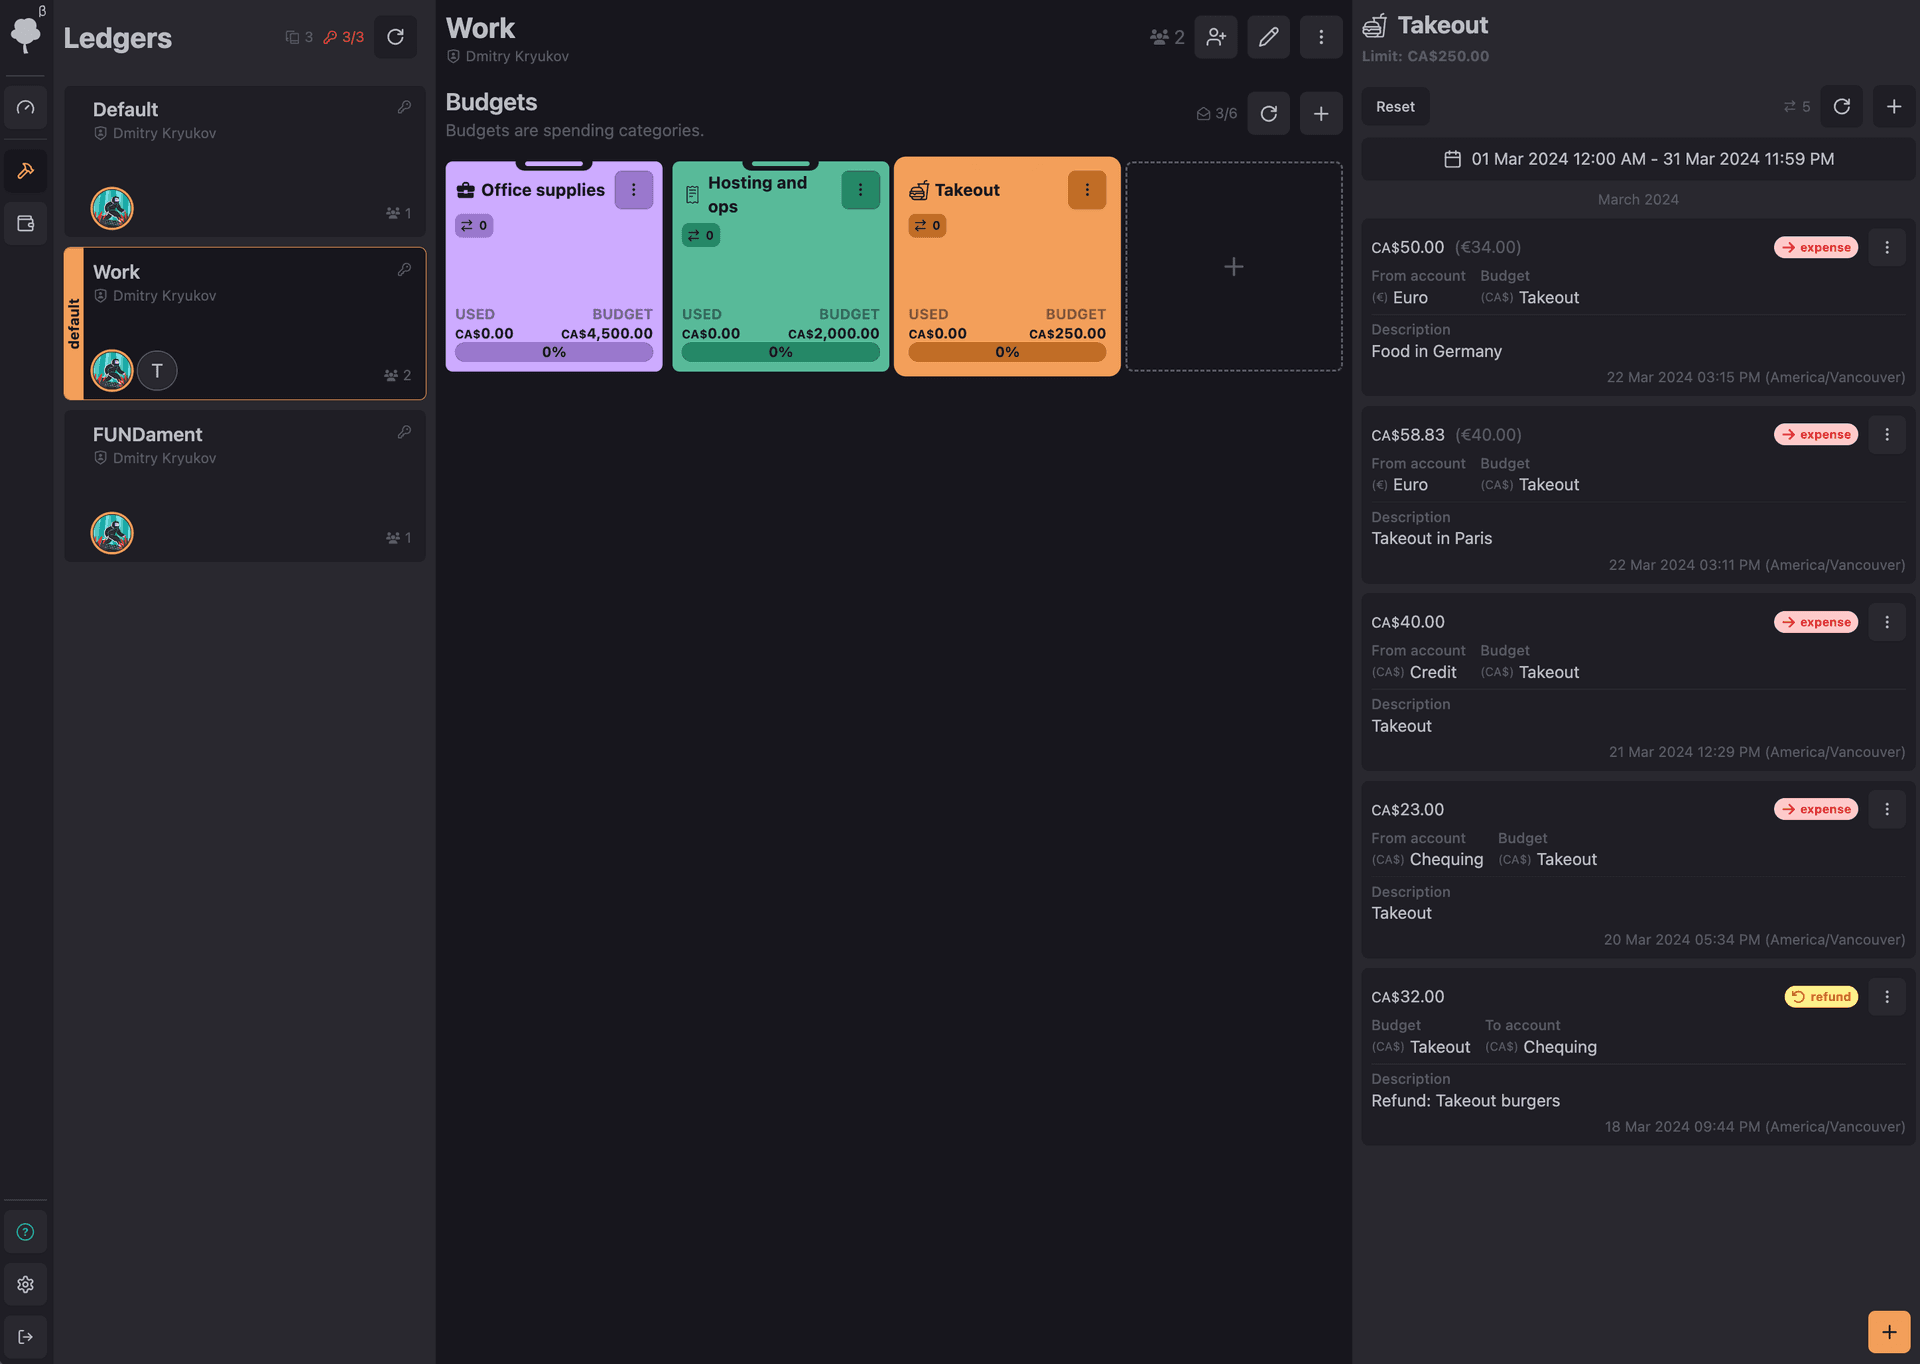Open the March 2024 date range picker

tap(1638, 159)
